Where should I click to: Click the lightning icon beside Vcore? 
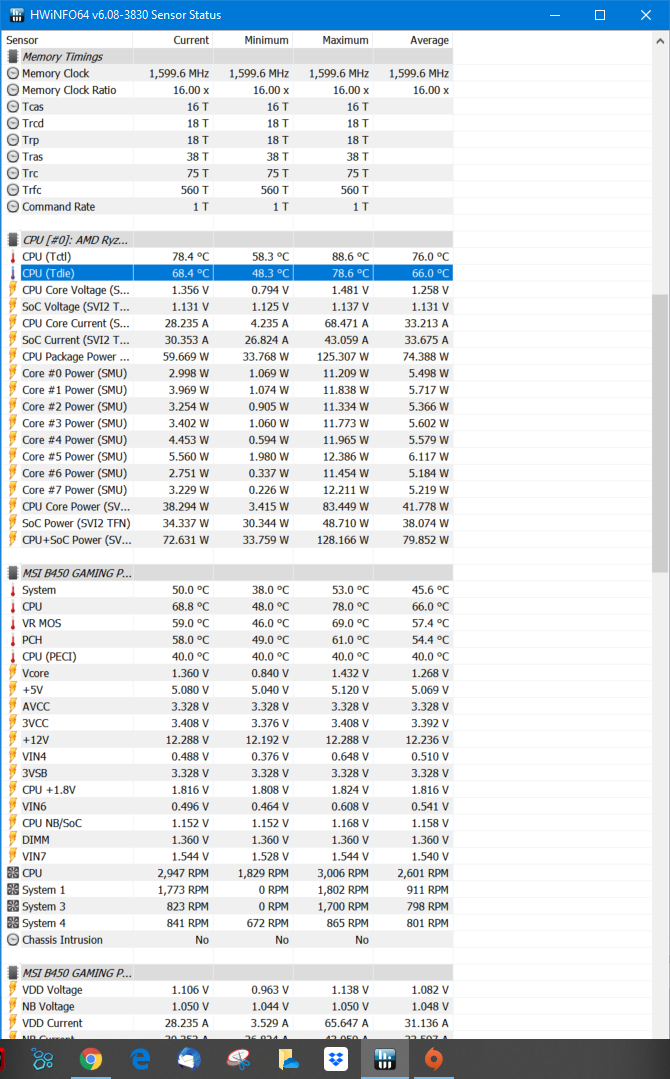pos(12,673)
